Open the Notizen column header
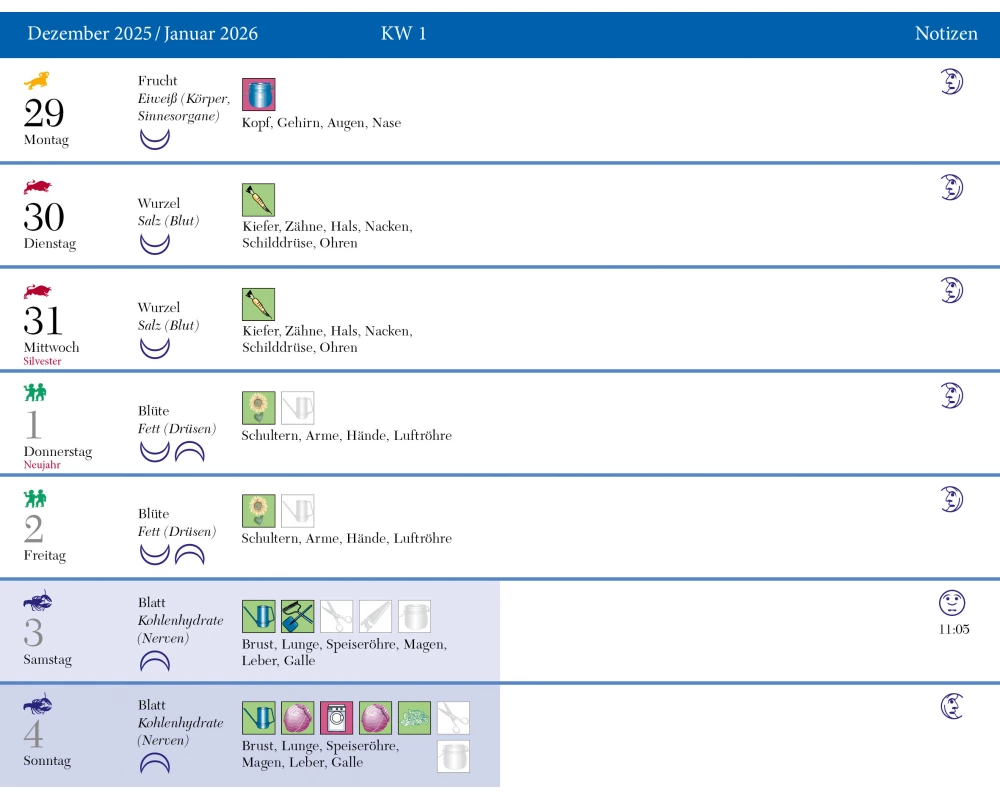Screen dimensions: 1000x800 pos(946,34)
